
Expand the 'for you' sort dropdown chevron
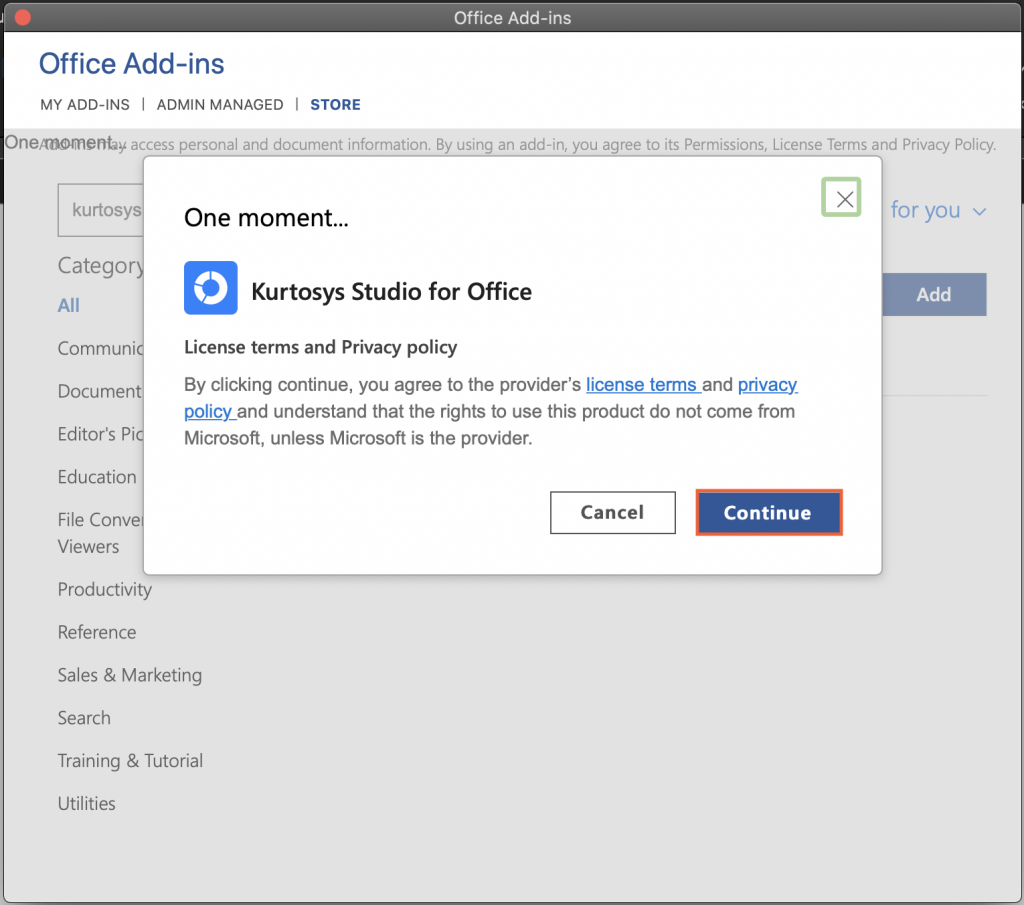pyautogui.click(x=979, y=212)
